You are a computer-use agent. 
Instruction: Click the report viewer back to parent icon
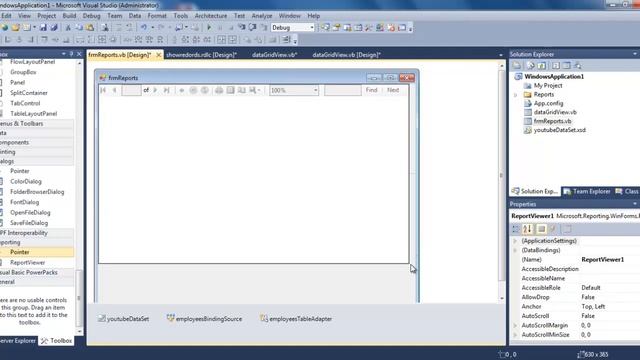pyautogui.click(x=182, y=90)
